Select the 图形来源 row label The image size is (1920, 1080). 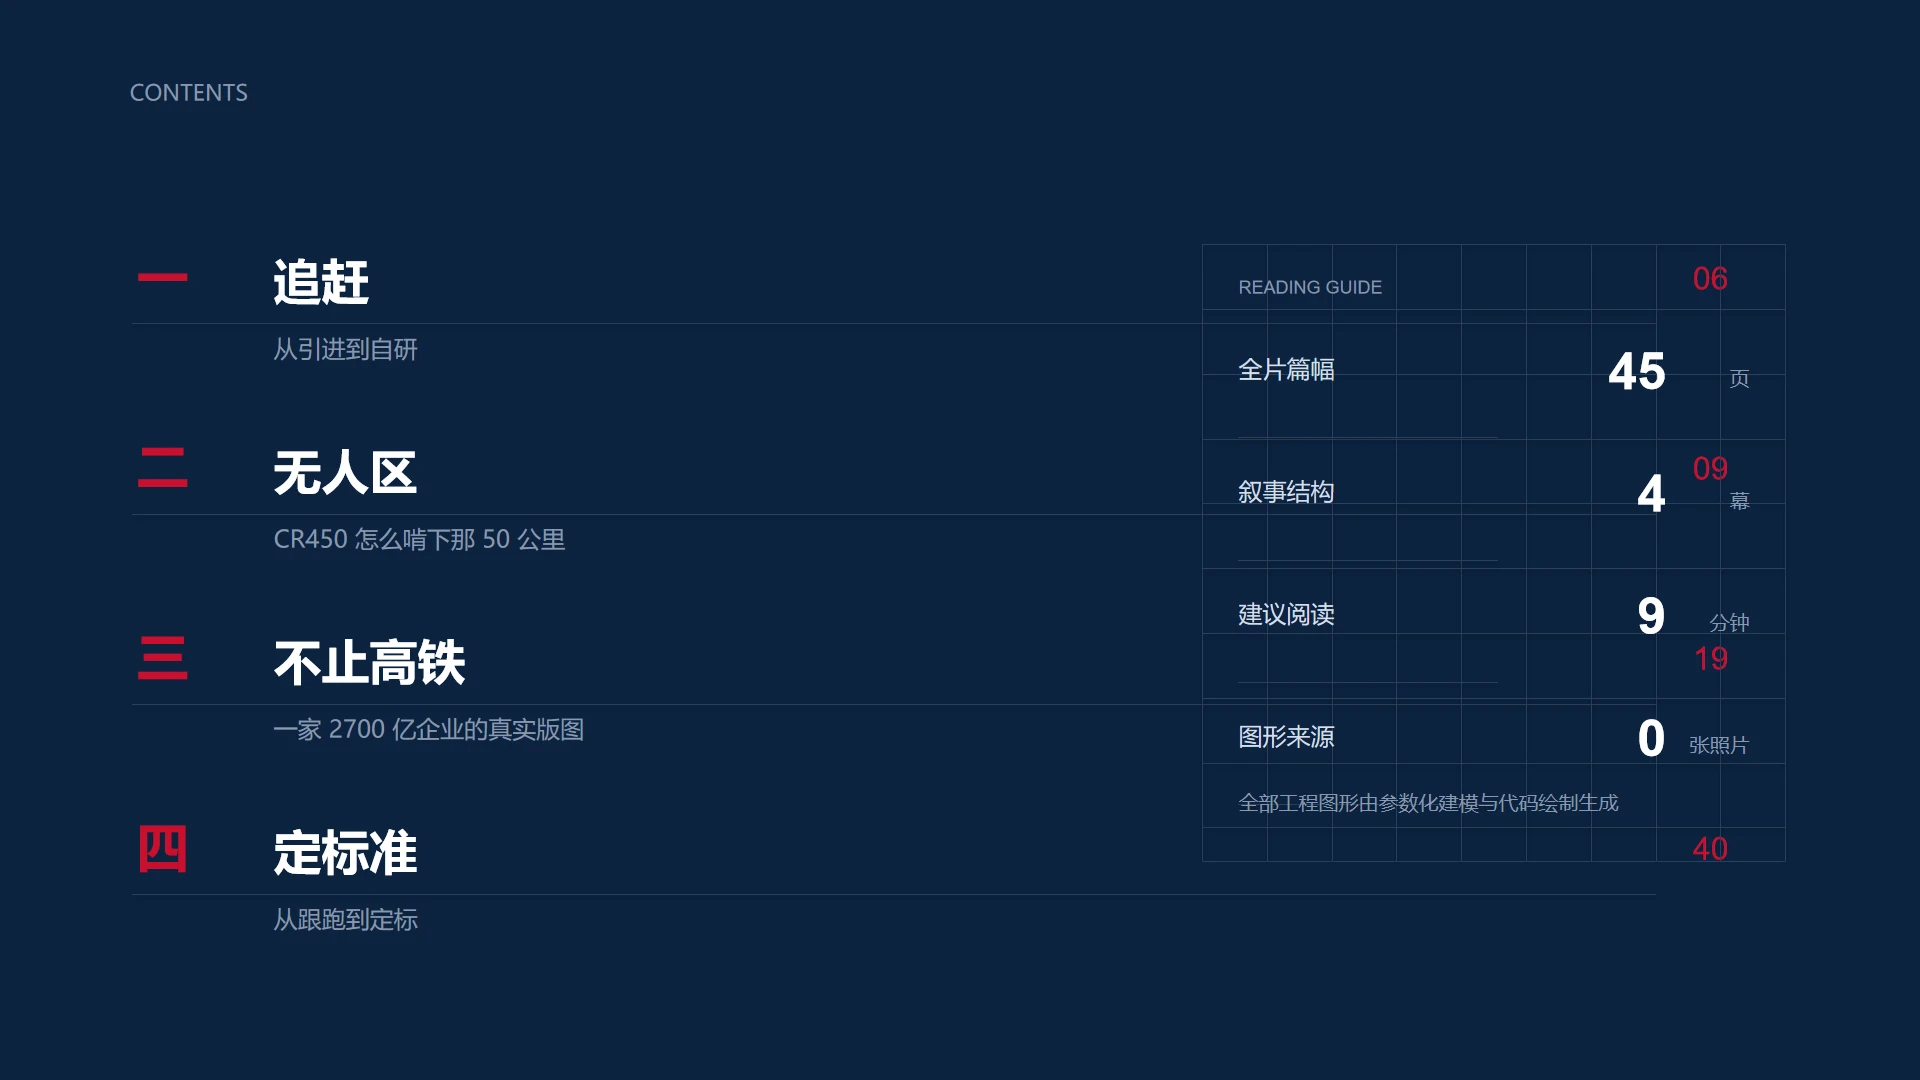(1286, 737)
